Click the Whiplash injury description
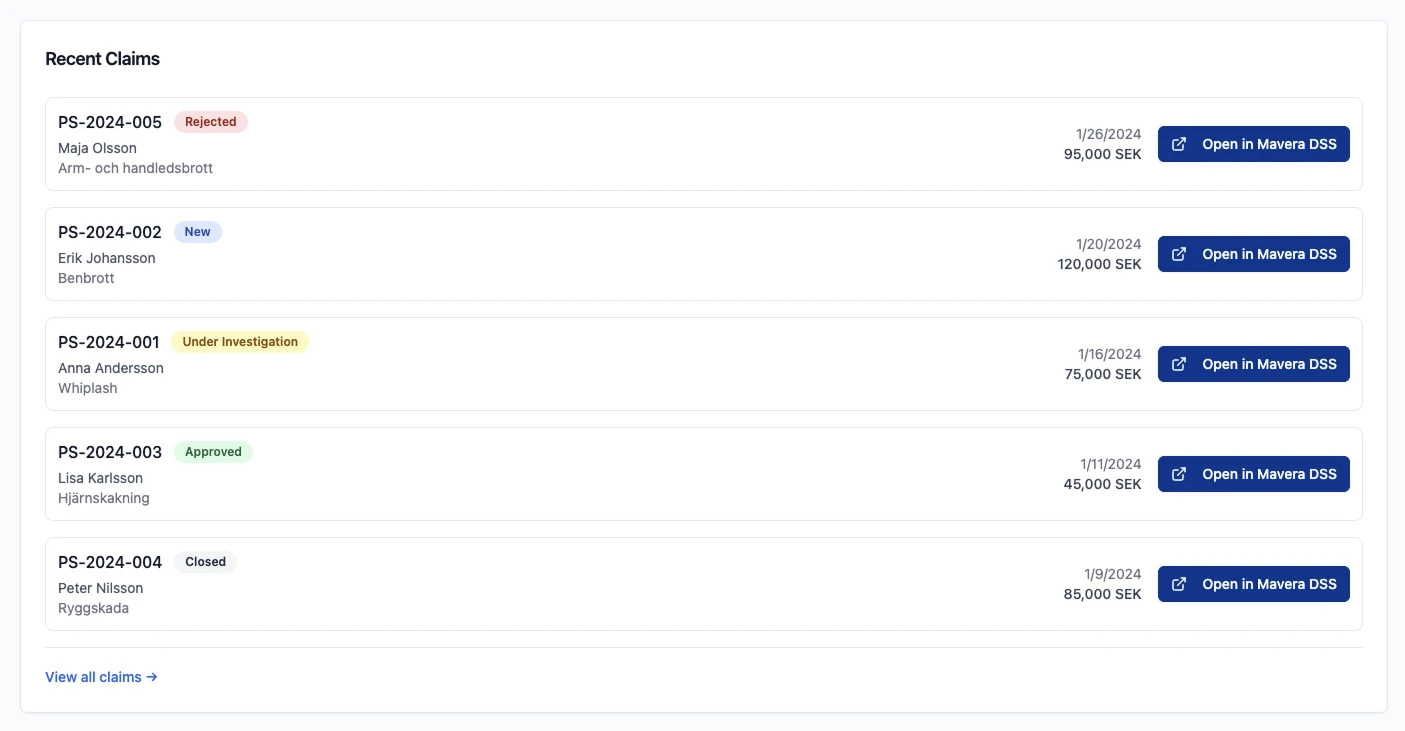Image resolution: width=1405 pixels, height=731 pixels. pos(88,388)
